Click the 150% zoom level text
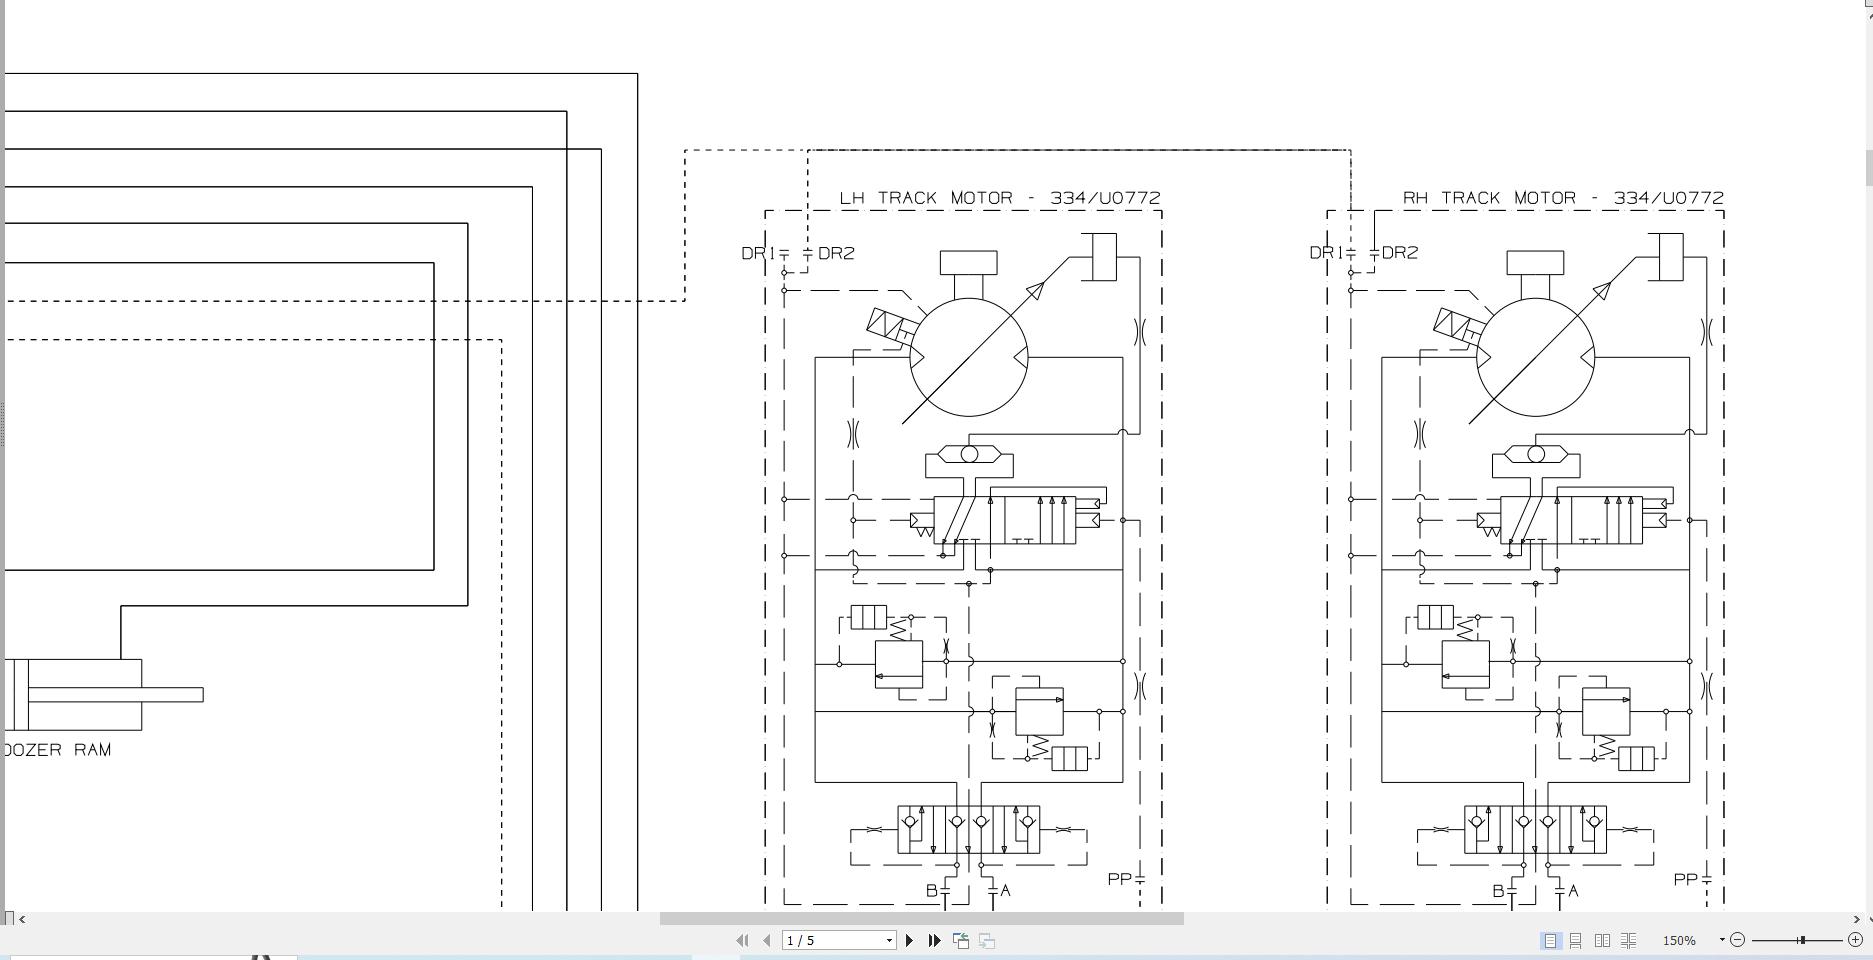Viewport: 1873px width, 960px height. (x=1679, y=941)
